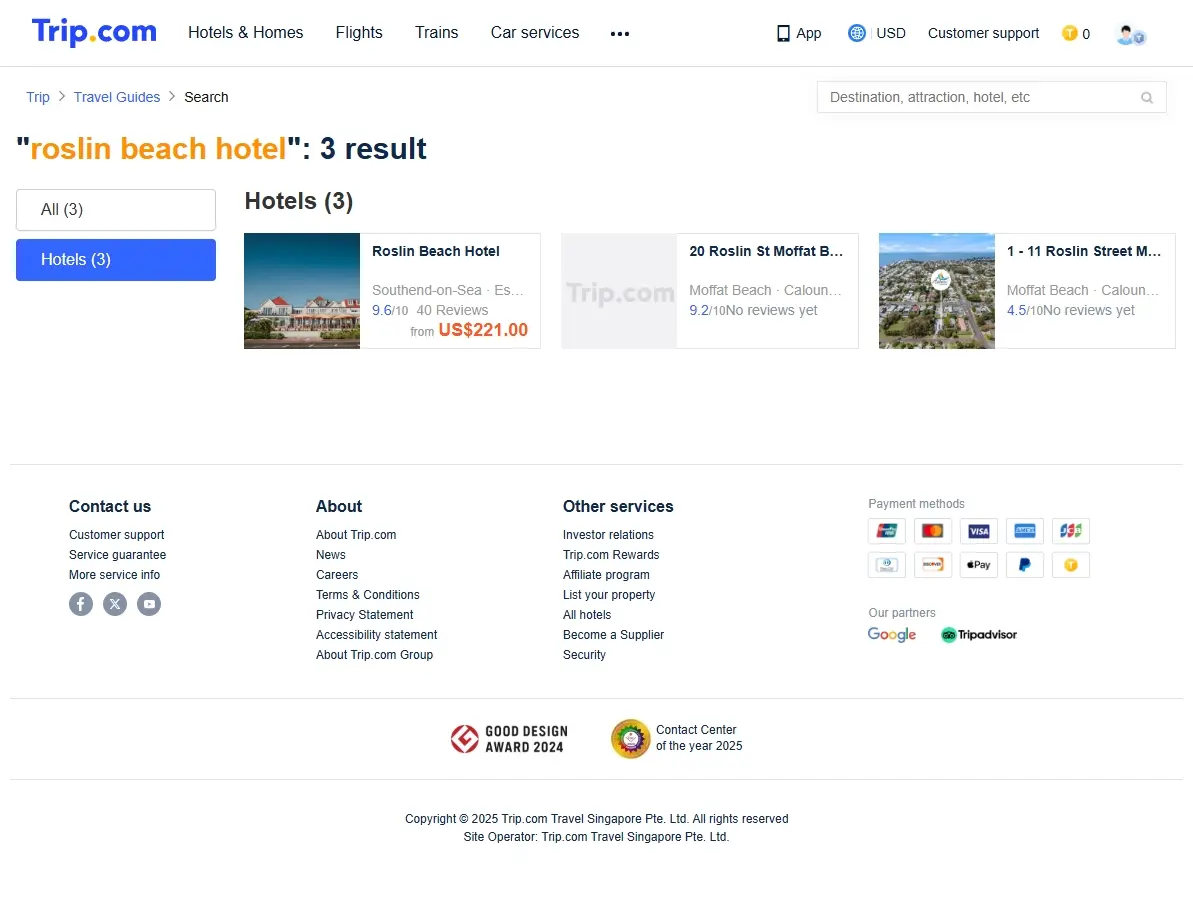Click the App phone icon
1193x921 pixels.
coord(783,33)
